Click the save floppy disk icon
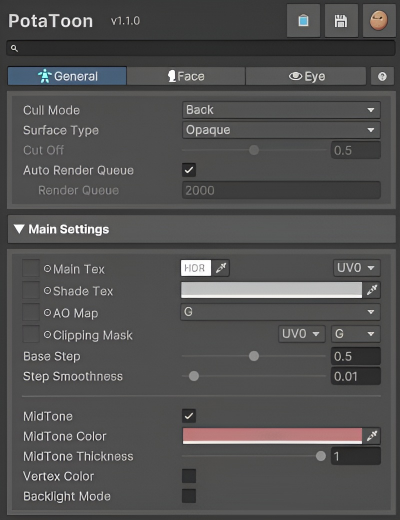 pyautogui.click(x=341, y=21)
